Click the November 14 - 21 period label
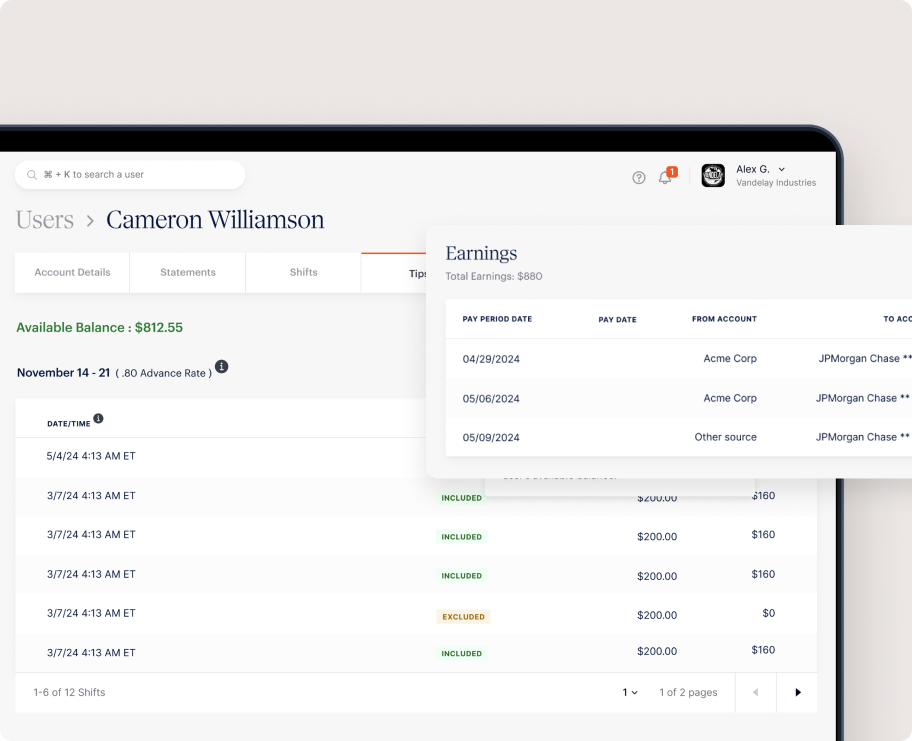The height and width of the screenshot is (741, 912). pos(63,373)
